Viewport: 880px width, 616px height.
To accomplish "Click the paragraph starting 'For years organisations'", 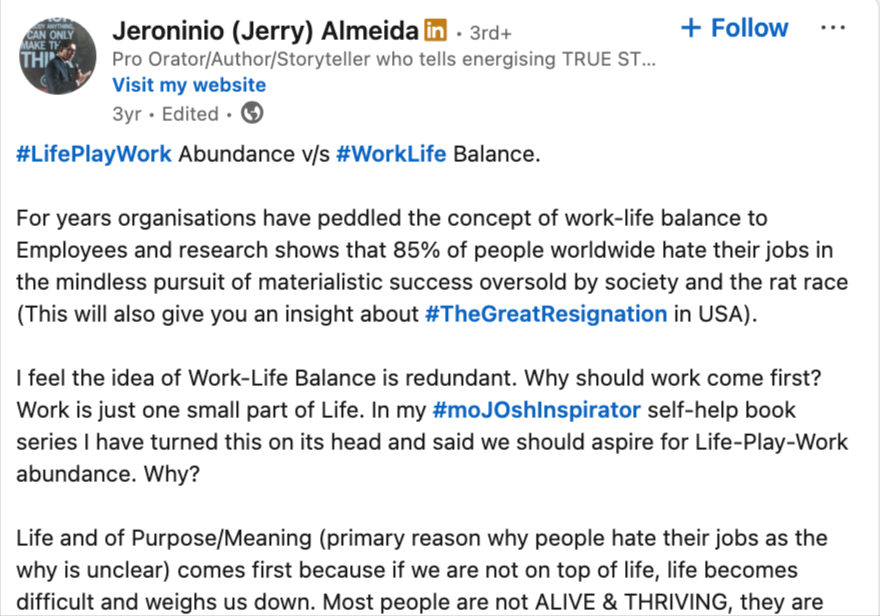I will (432, 266).
